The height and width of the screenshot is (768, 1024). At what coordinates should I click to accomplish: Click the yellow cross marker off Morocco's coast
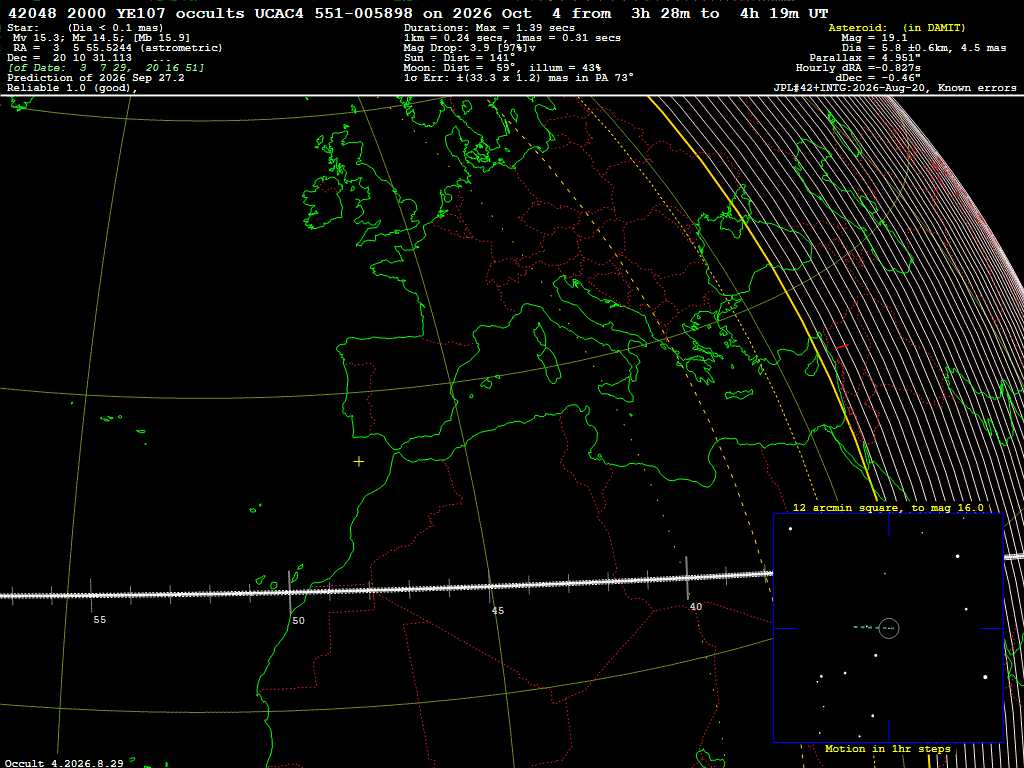pos(359,462)
